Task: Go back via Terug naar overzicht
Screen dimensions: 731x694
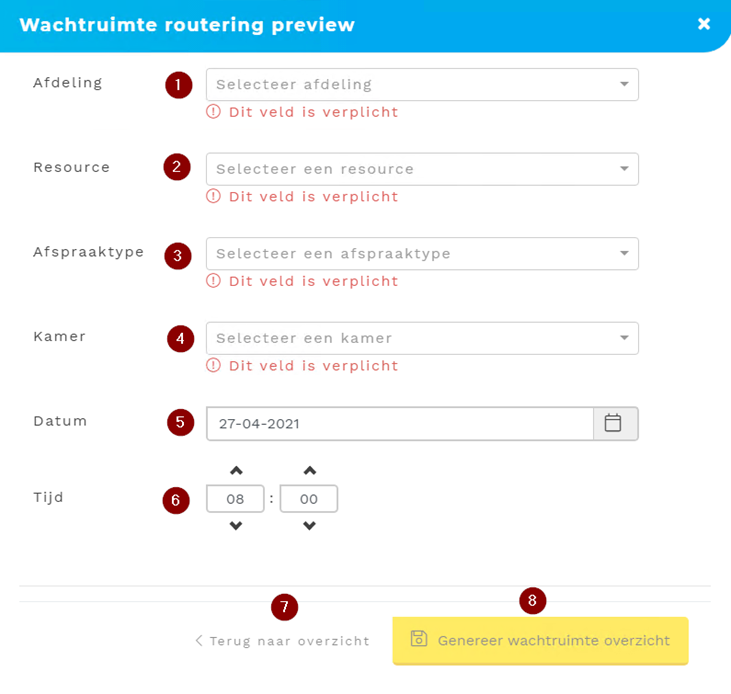Action: click(288, 641)
